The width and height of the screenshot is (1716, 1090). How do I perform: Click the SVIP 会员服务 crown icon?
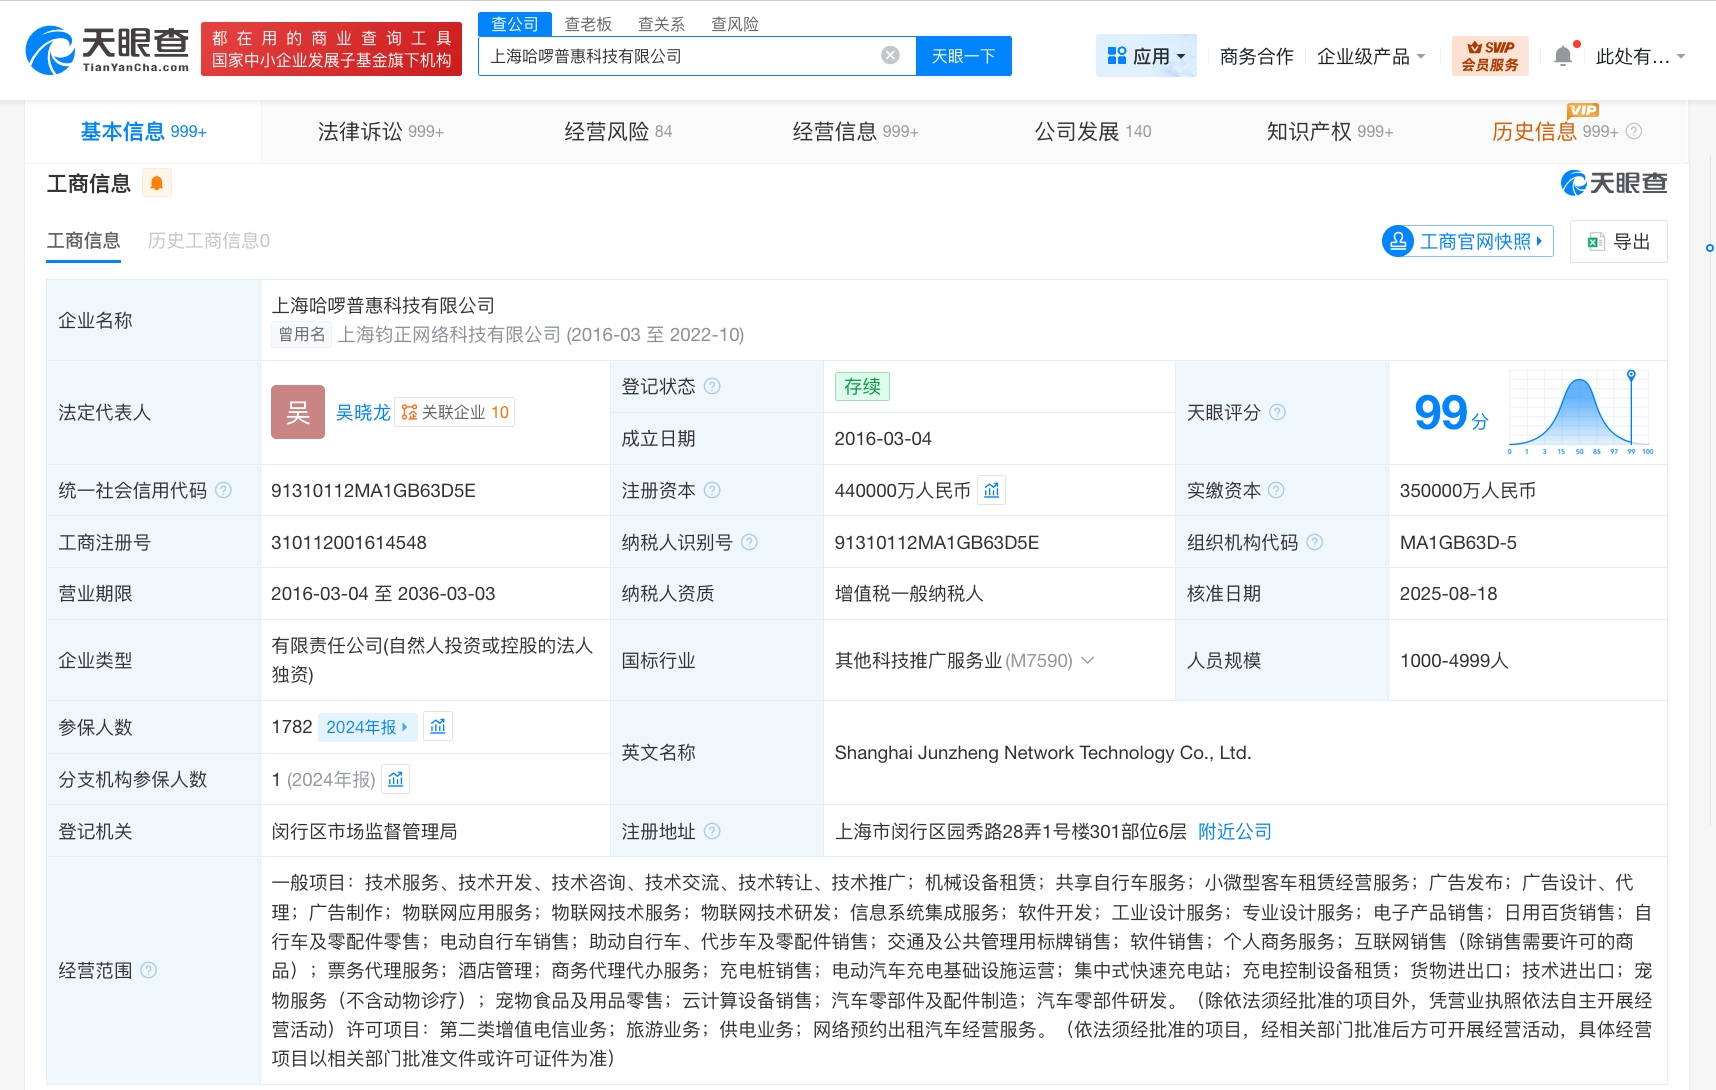pos(1475,48)
